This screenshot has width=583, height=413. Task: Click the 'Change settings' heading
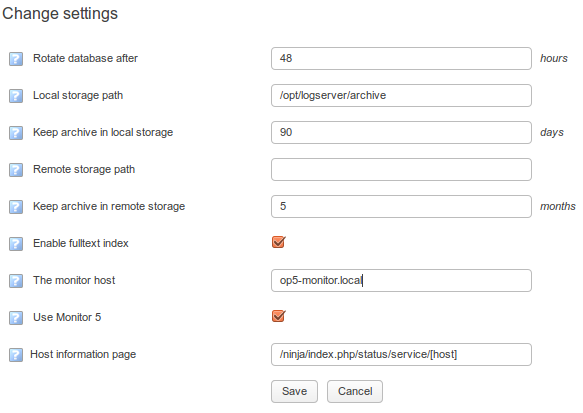pos(60,14)
